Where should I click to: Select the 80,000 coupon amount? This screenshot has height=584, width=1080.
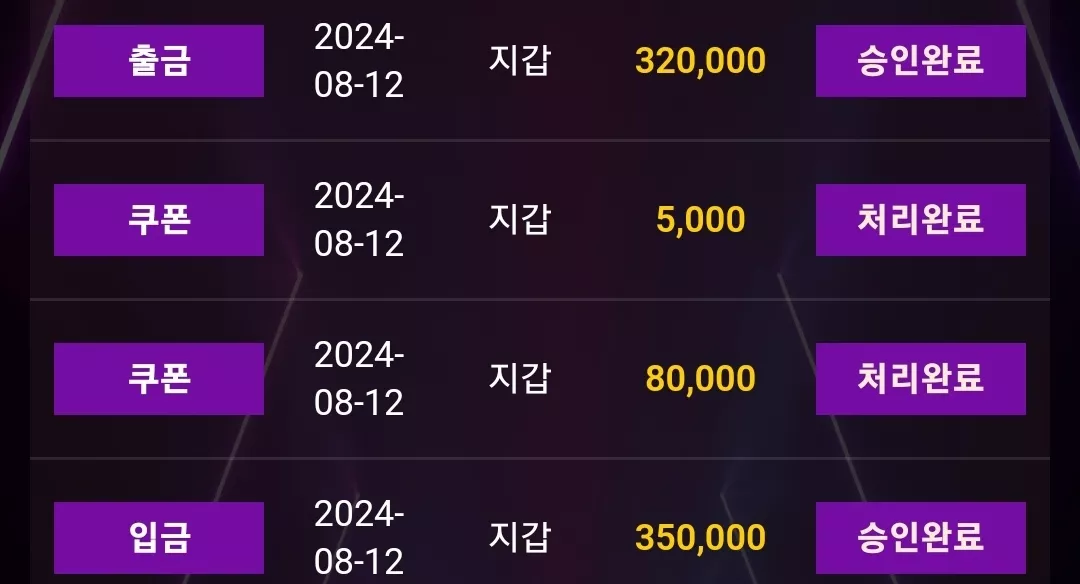pos(700,379)
